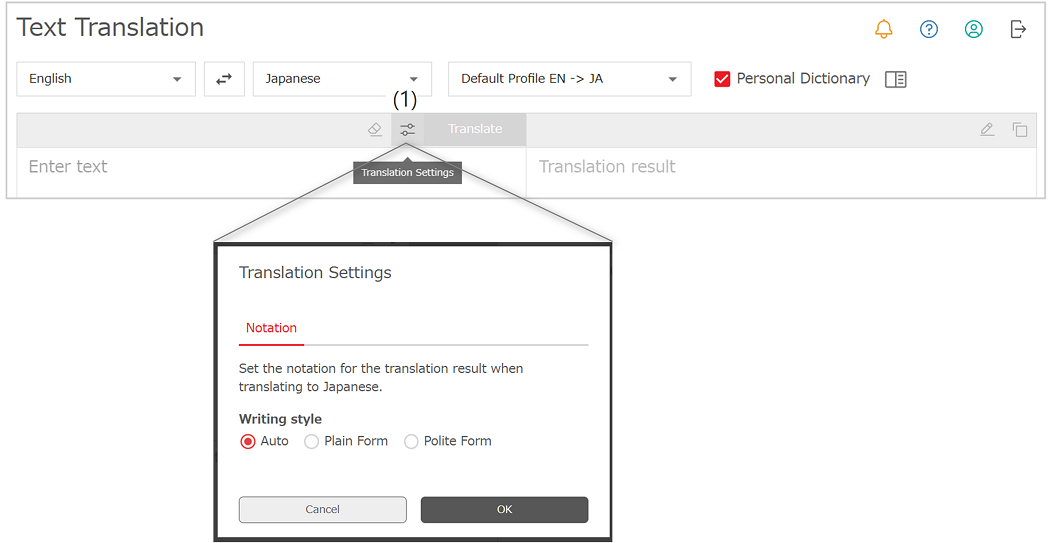Image resolution: width=1050 pixels, height=543 pixels.
Task: Open the user account profile icon
Action: click(x=974, y=29)
